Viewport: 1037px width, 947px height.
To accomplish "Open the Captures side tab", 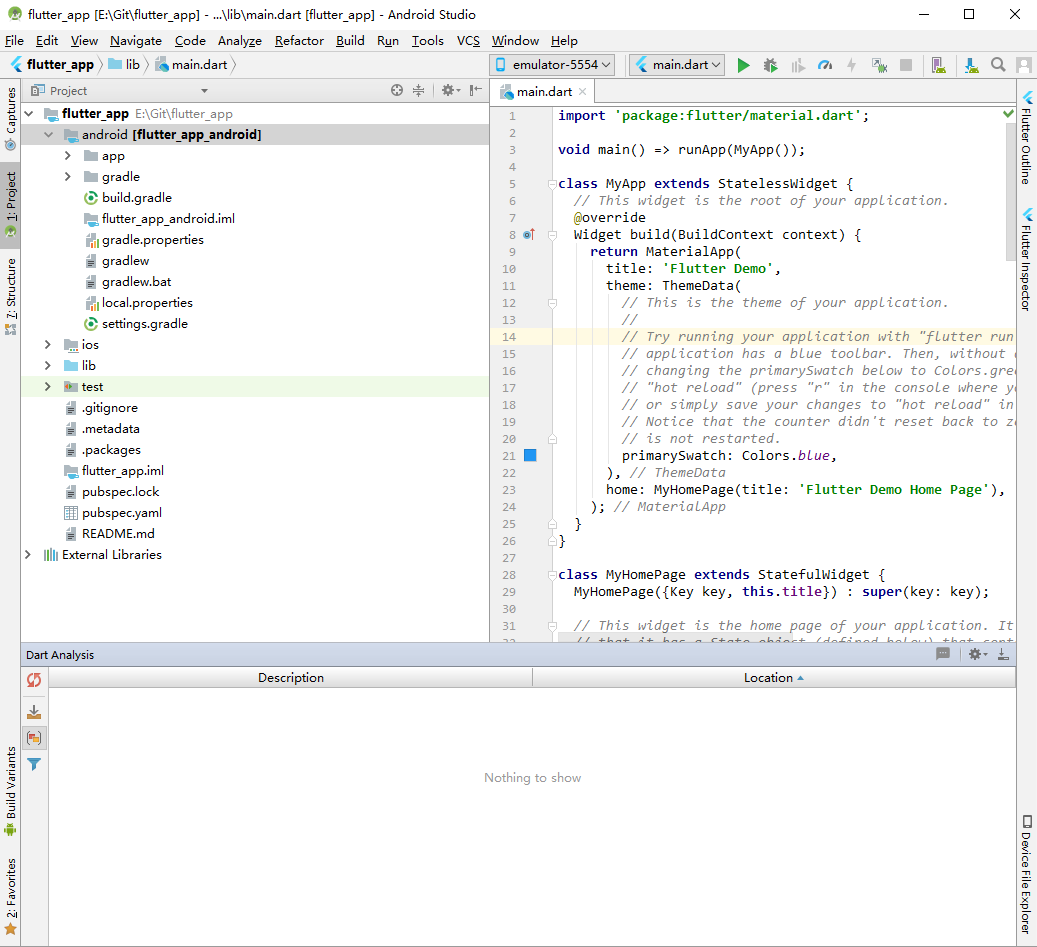I will pyautogui.click(x=11, y=118).
